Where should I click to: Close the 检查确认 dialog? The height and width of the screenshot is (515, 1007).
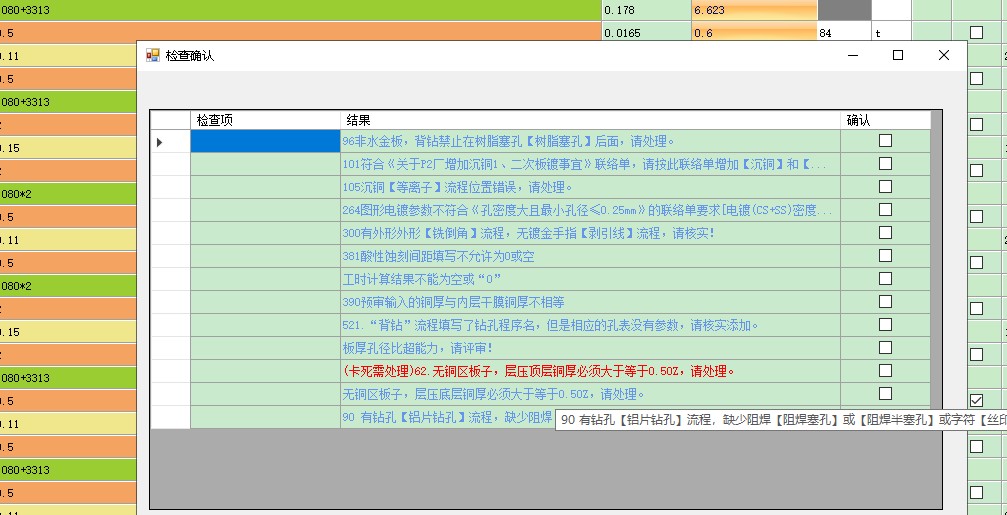coord(943,55)
